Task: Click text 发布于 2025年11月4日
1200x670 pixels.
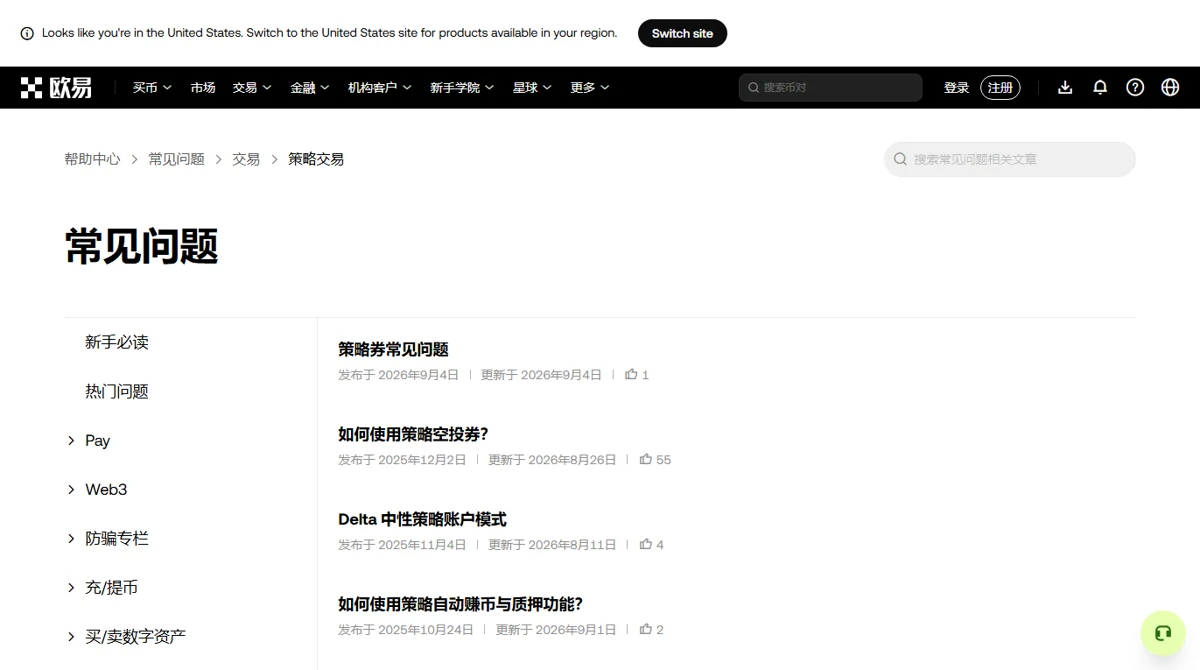Action: (402, 545)
